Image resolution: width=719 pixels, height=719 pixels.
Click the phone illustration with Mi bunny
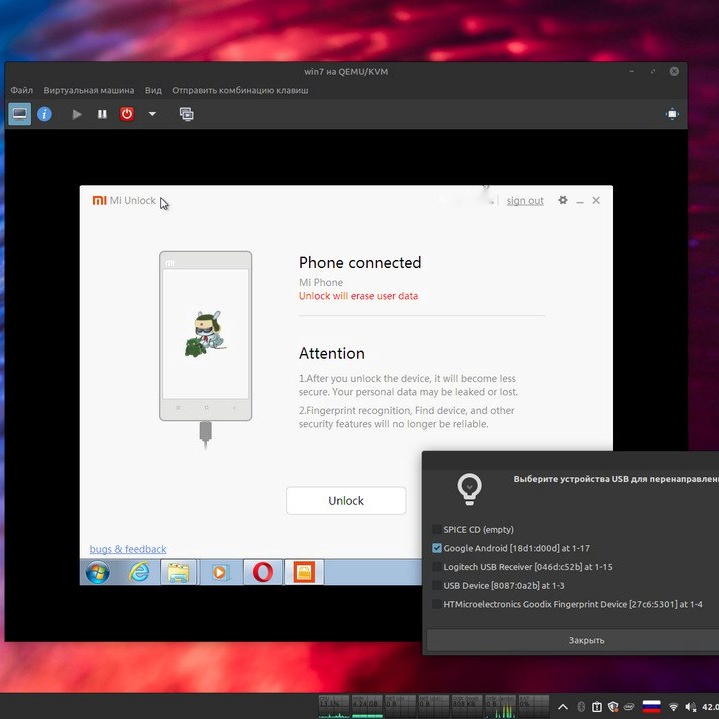point(205,336)
